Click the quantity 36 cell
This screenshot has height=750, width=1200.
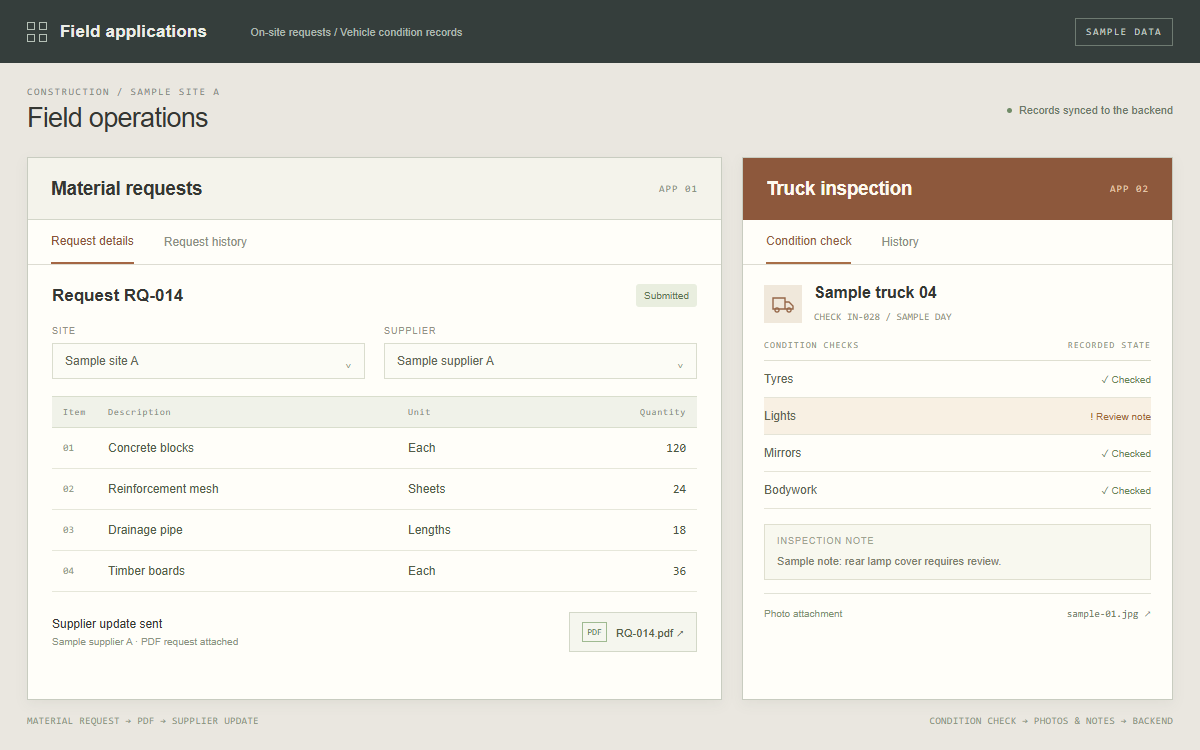click(679, 571)
